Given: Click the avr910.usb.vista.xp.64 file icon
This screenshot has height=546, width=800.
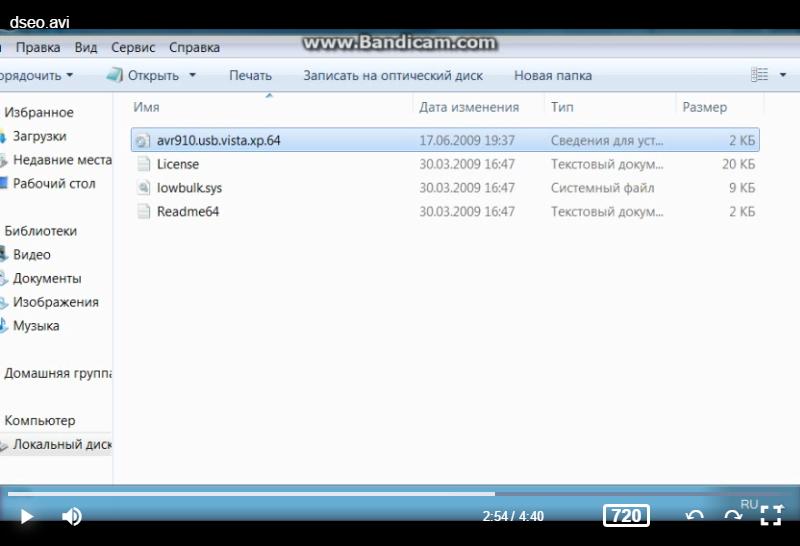Looking at the screenshot, I should [143, 140].
